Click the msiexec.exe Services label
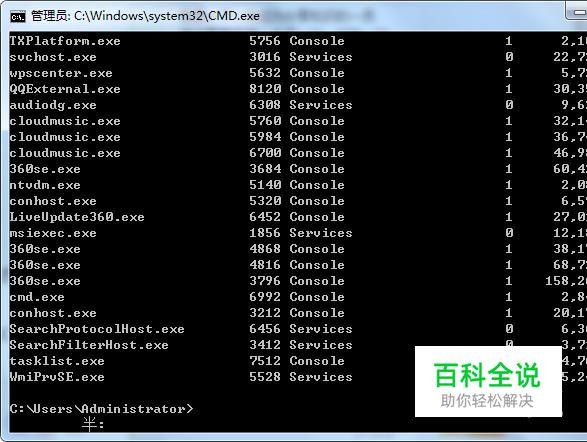The image size is (587, 442). pos(320,233)
